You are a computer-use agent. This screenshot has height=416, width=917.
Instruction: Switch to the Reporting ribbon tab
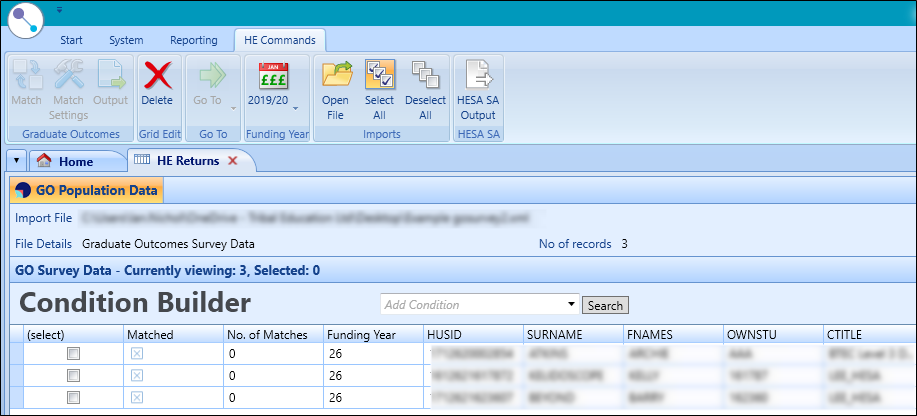tap(193, 40)
